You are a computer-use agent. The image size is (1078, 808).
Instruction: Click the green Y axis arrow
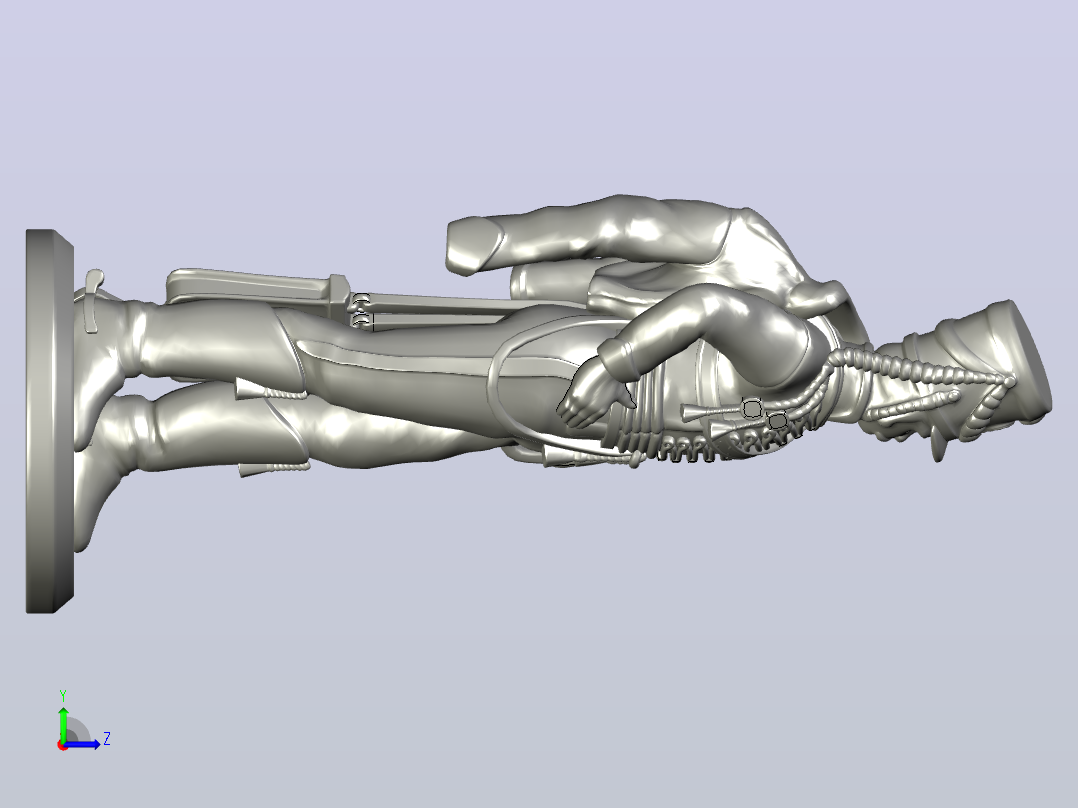[63, 723]
